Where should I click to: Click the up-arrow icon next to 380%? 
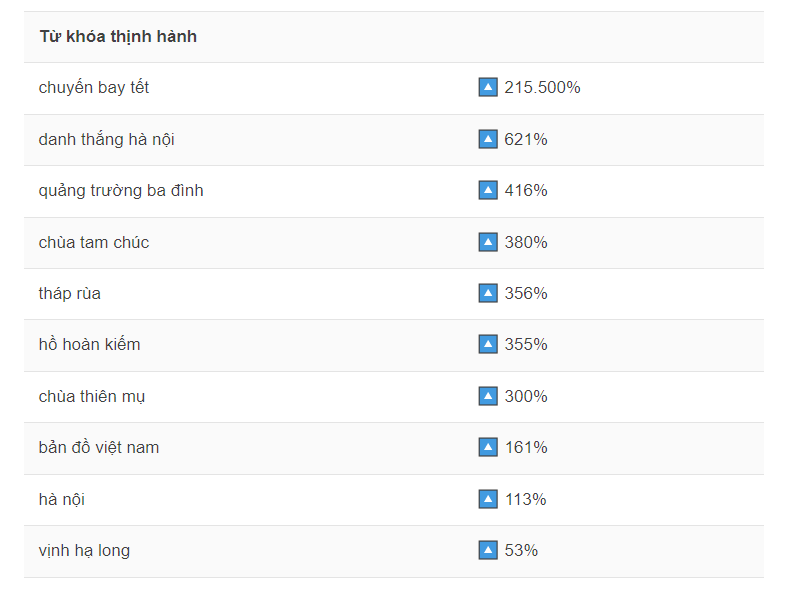tap(488, 242)
